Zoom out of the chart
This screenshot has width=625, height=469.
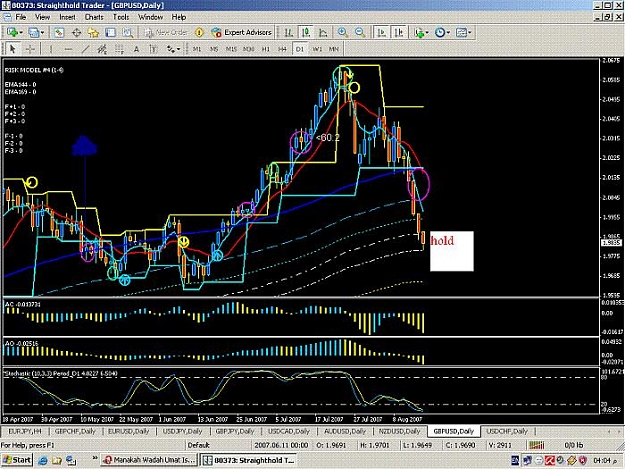point(360,33)
